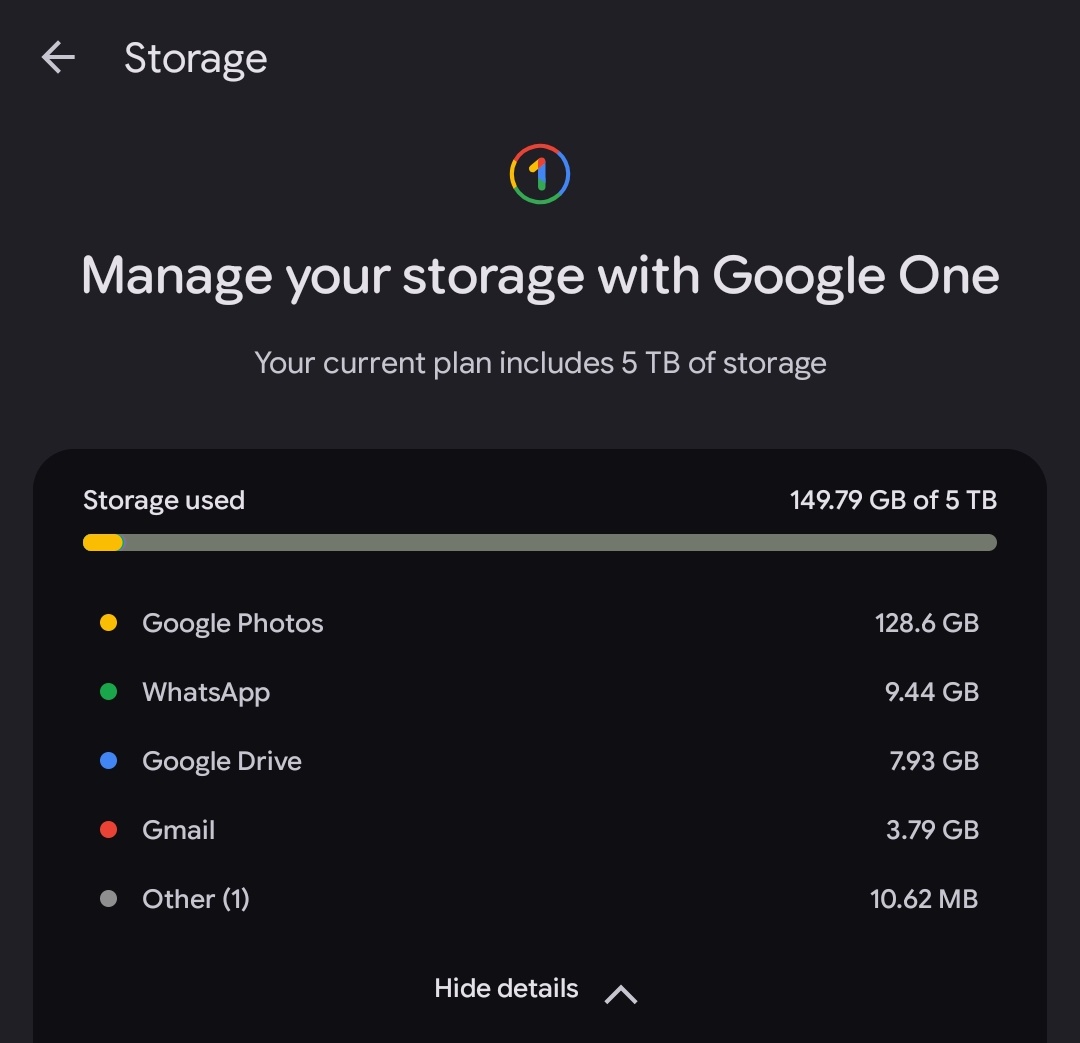Click the gray unused portion of storage bar
This screenshot has height=1043, width=1080.
[559, 542]
